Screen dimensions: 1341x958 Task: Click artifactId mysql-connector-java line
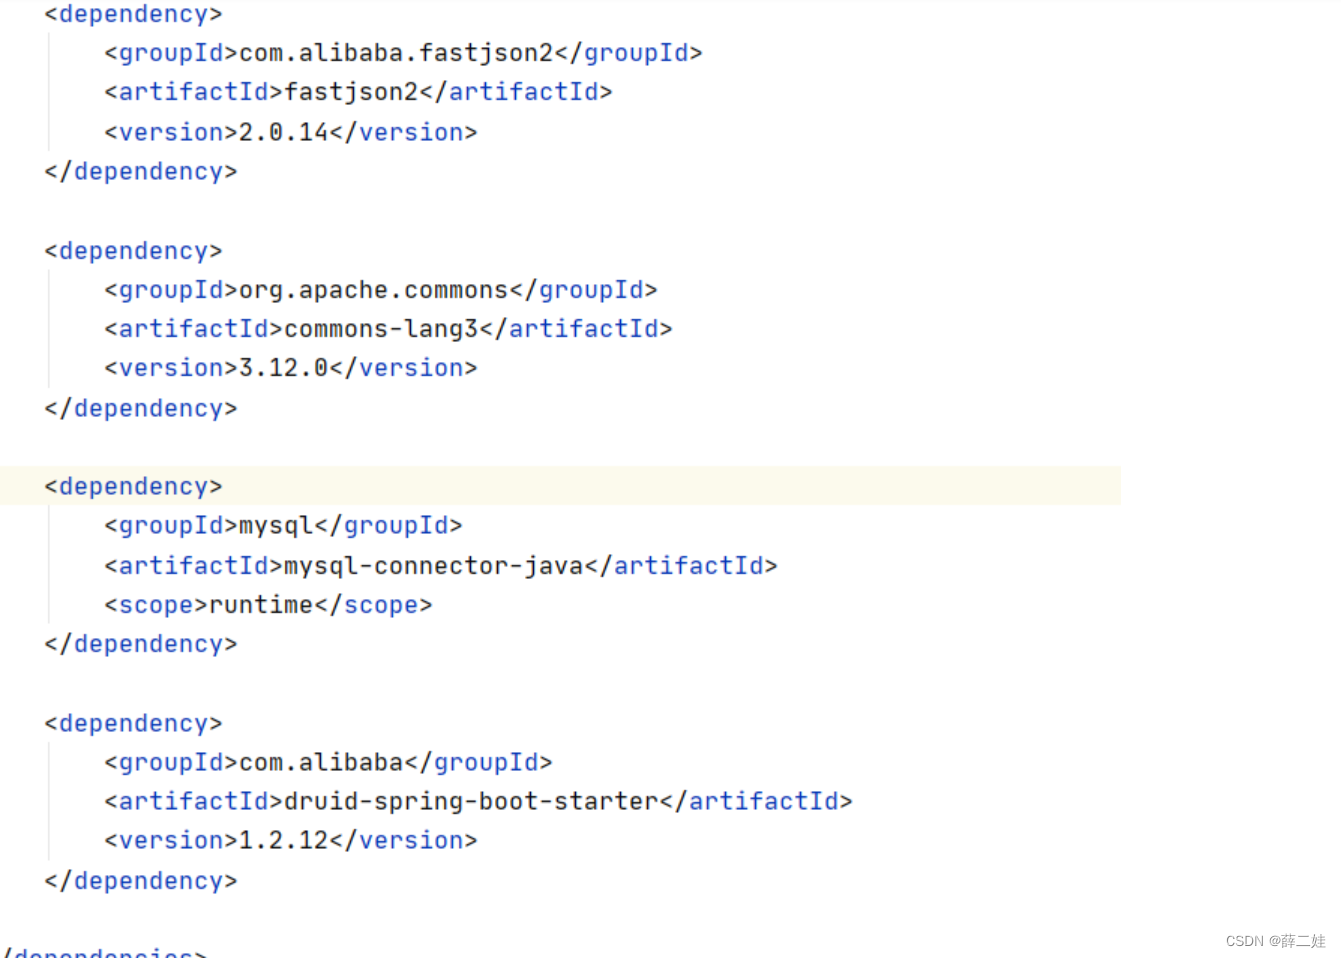point(441,566)
